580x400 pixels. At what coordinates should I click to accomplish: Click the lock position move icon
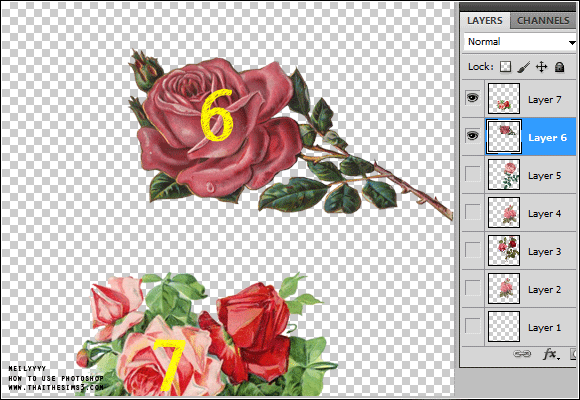(x=542, y=67)
